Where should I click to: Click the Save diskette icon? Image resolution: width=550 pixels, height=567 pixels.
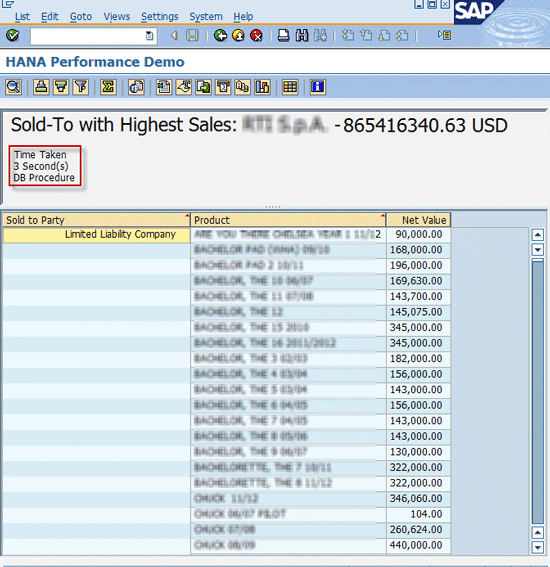click(192, 35)
